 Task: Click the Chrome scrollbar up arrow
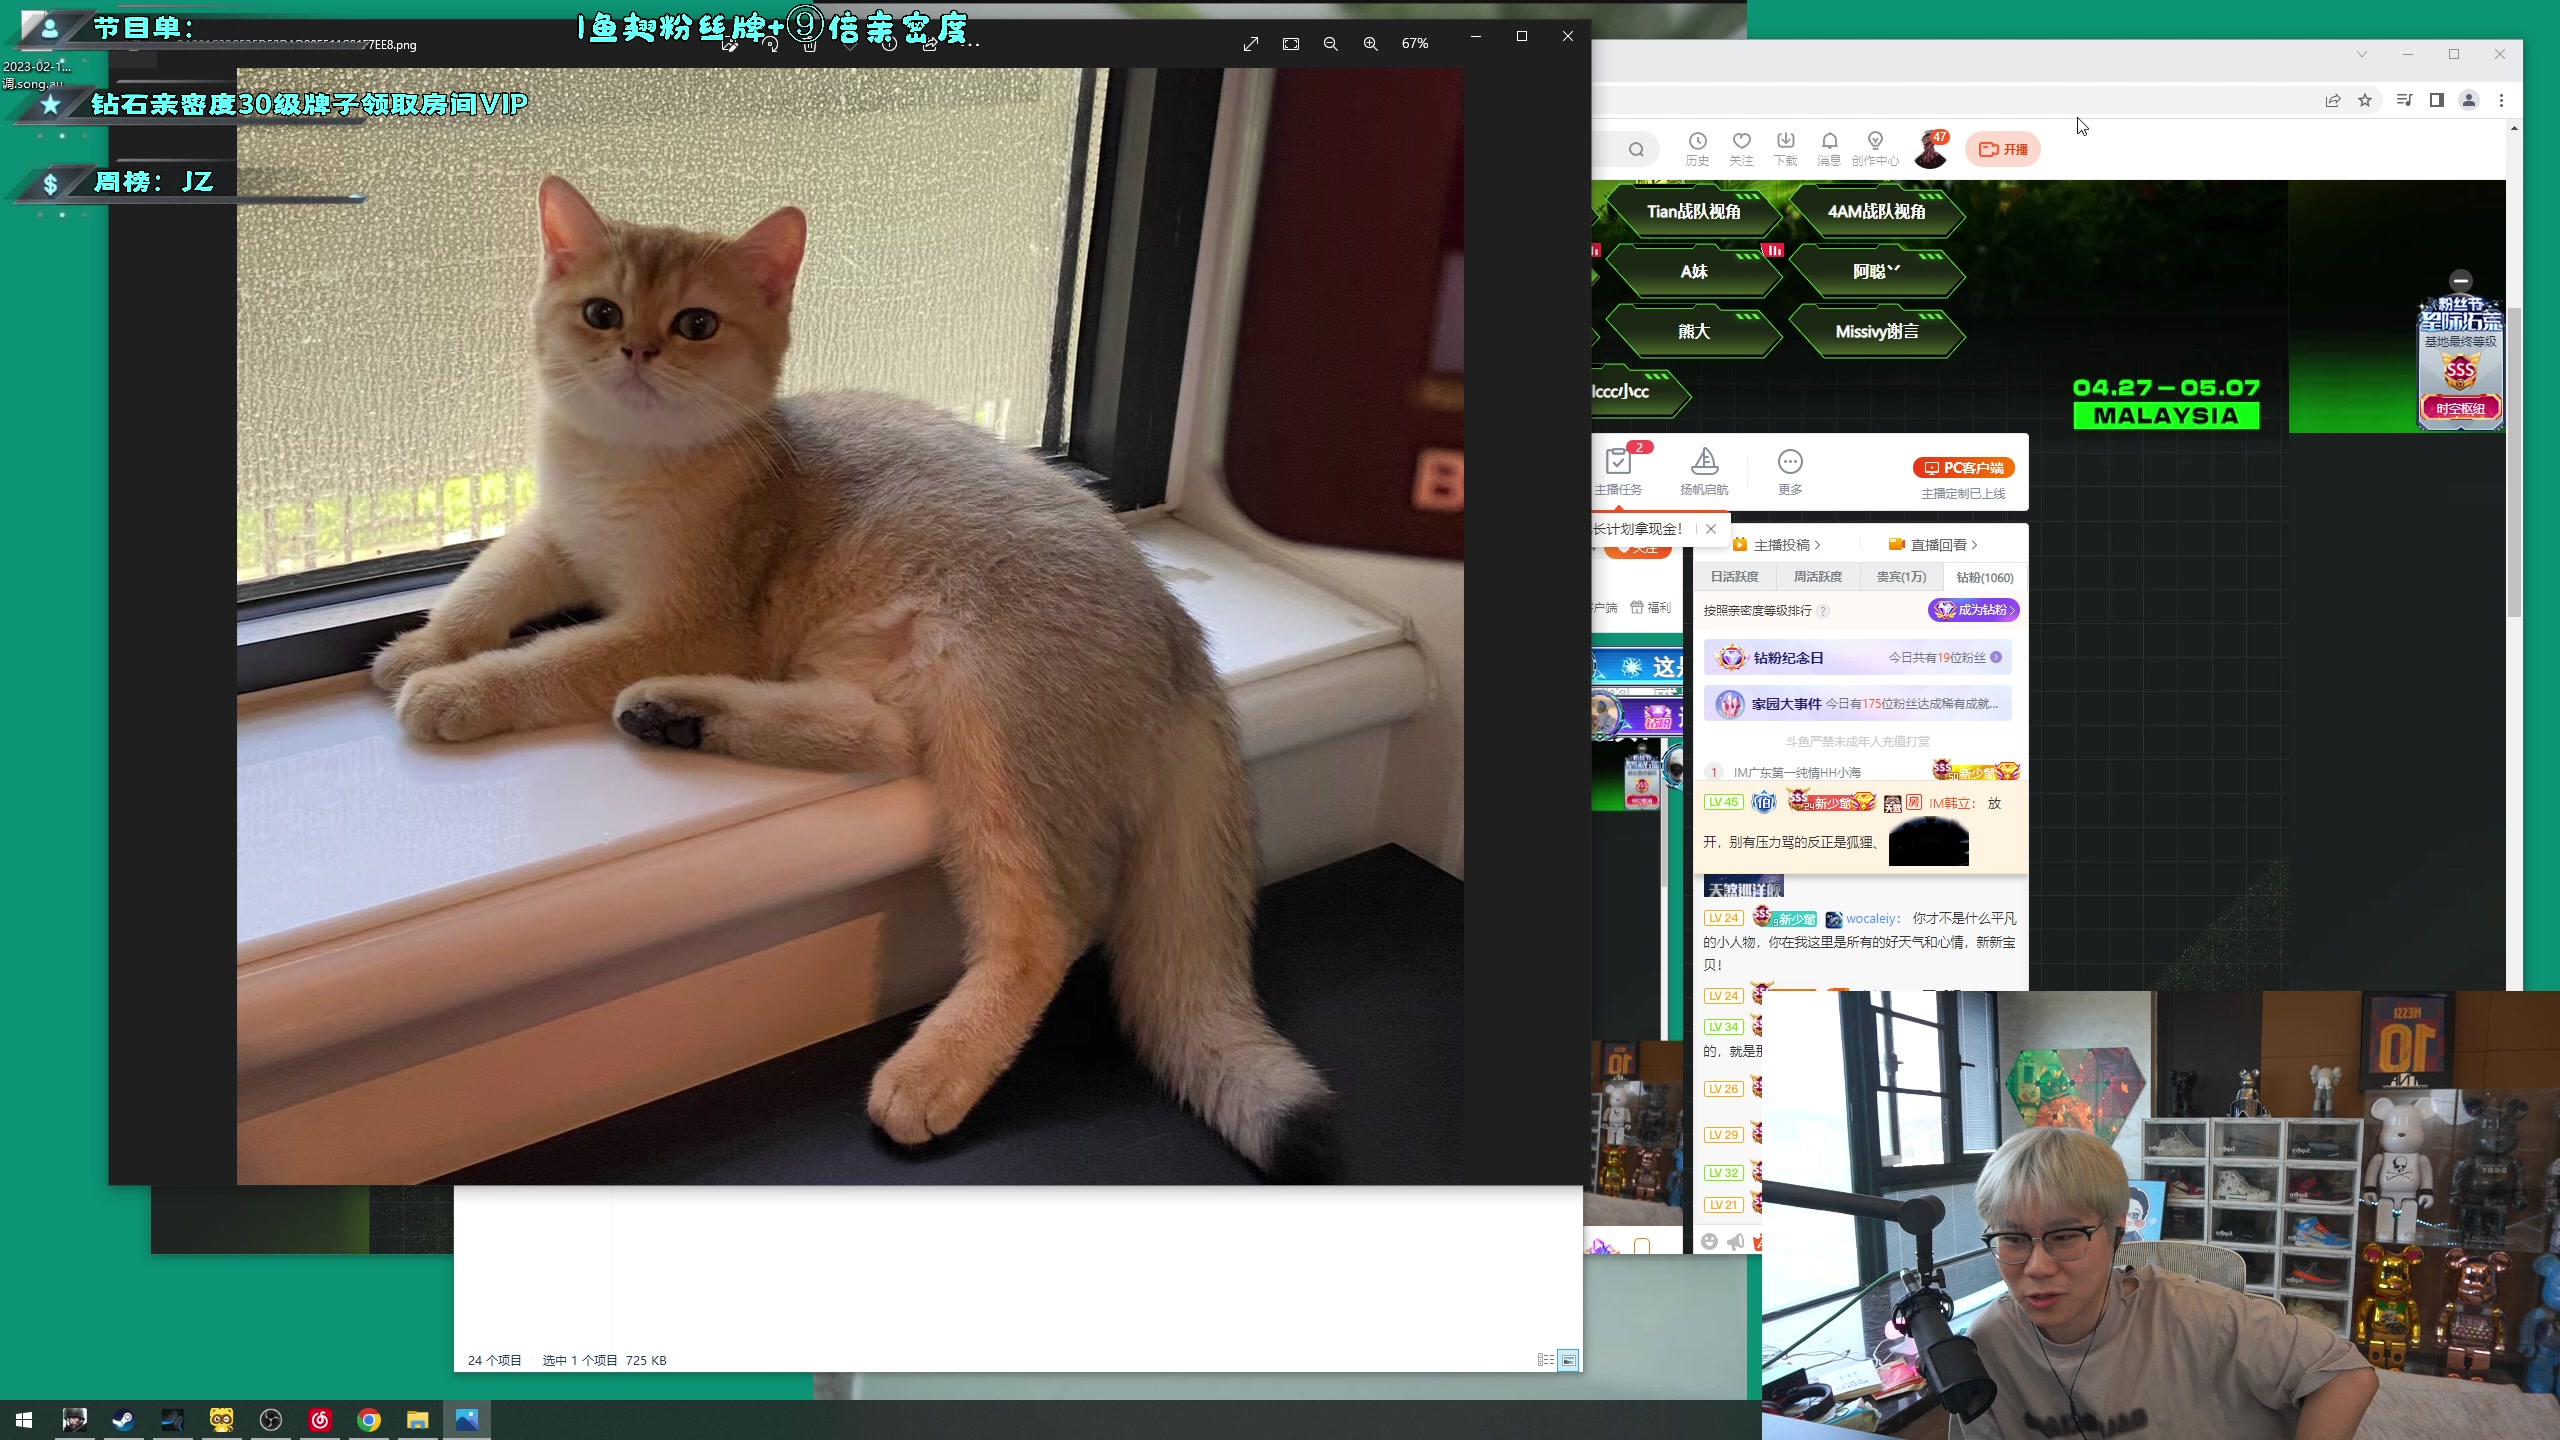[2514, 128]
